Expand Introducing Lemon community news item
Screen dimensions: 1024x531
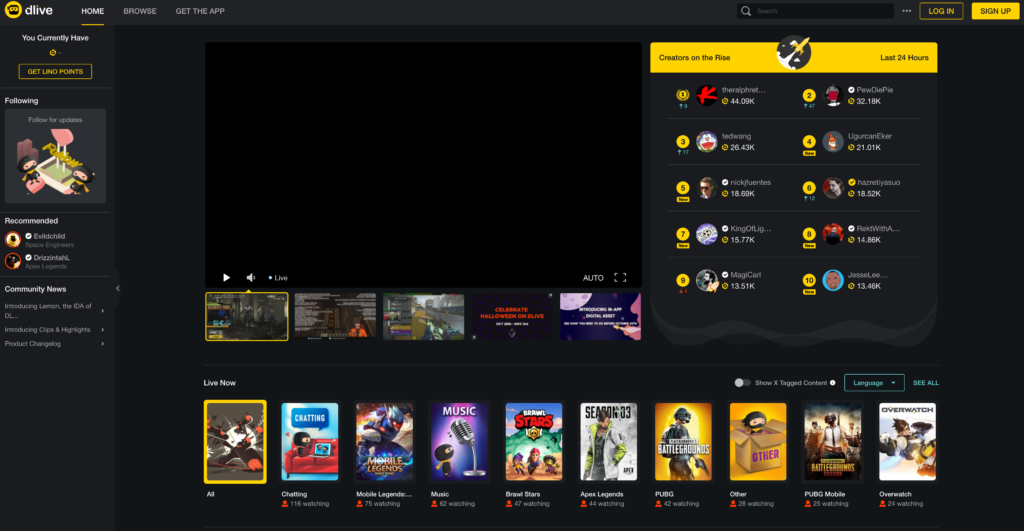55,311
